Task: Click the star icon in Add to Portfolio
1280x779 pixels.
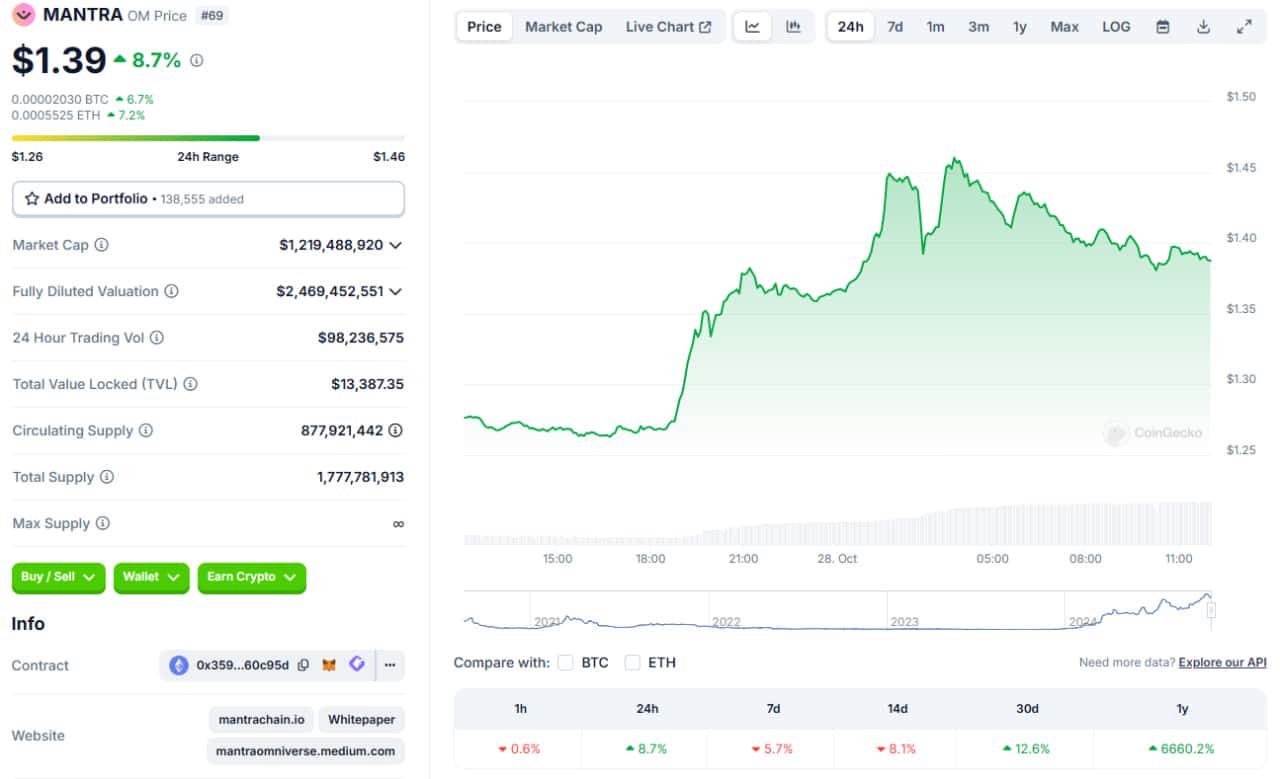Action: click(32, 199)
